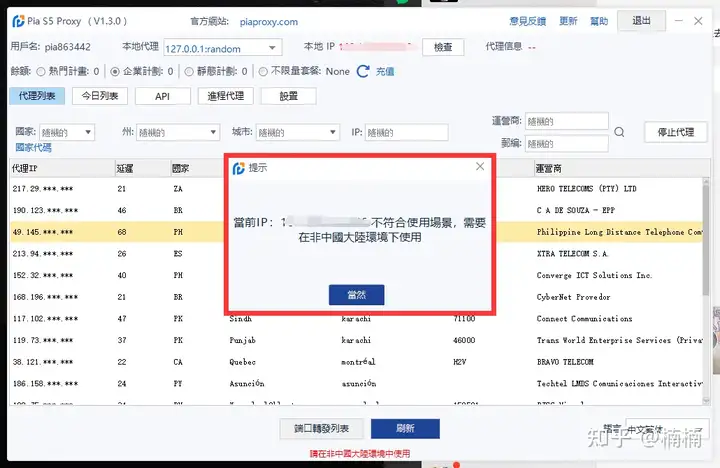Viewport: 720px width, 468px height.
Task: Open the API tab
Action: [x=163, y=96]
